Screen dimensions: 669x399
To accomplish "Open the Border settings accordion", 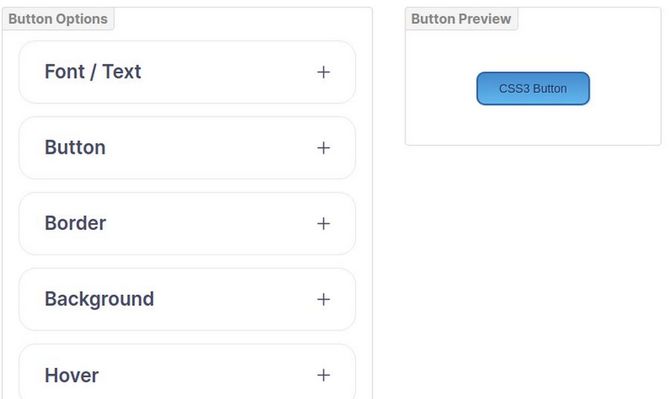I will point(187,224).
